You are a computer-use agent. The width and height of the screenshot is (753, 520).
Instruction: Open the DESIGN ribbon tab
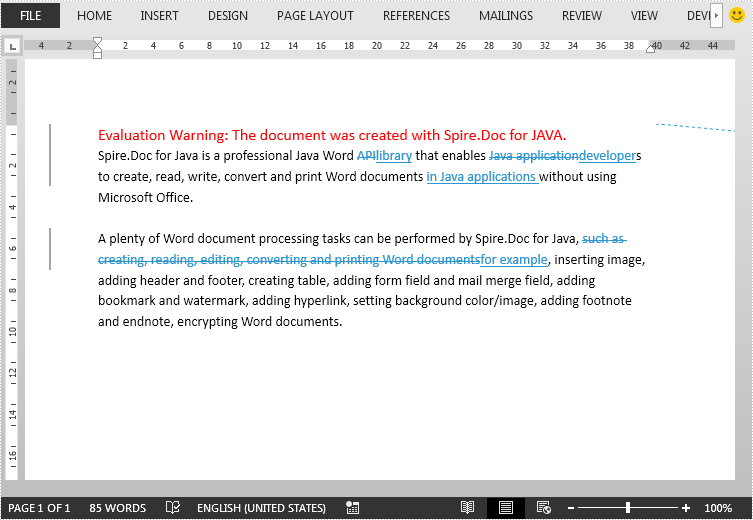(228, 16)
